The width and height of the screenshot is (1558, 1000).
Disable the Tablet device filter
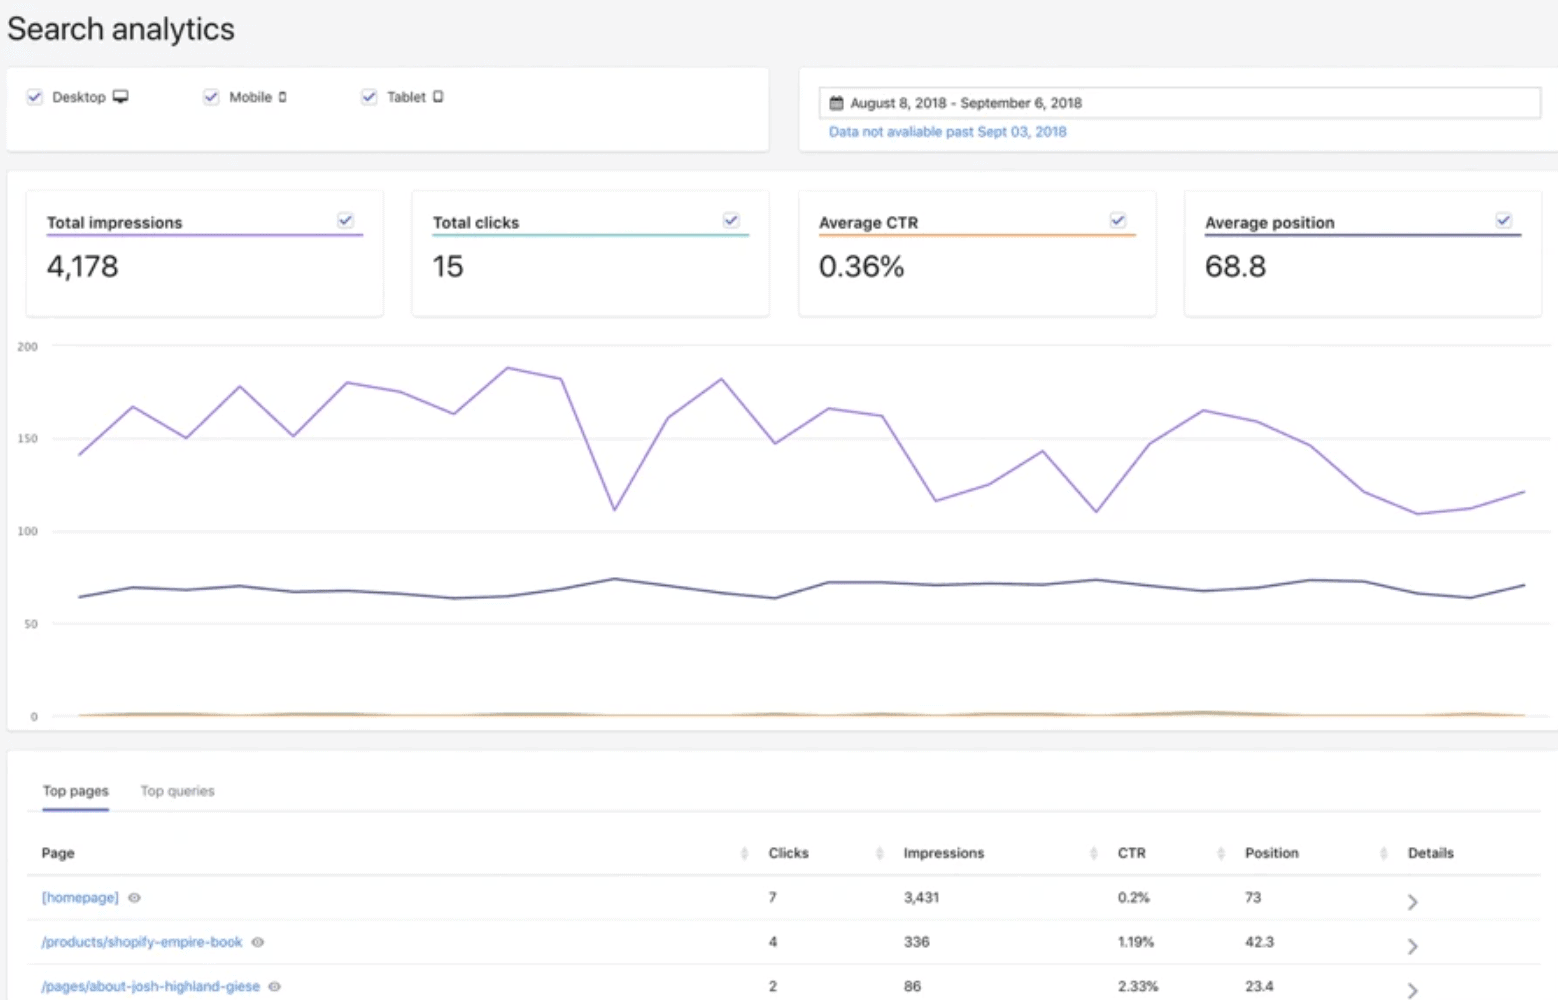pyautogui.click(x=369, y=97)
